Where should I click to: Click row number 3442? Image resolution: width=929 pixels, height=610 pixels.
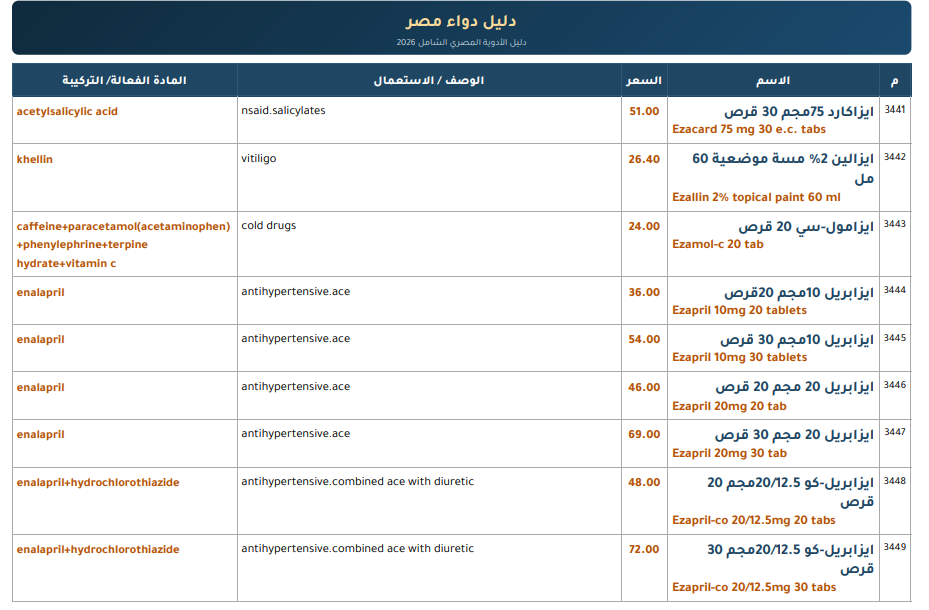(895, 157)
